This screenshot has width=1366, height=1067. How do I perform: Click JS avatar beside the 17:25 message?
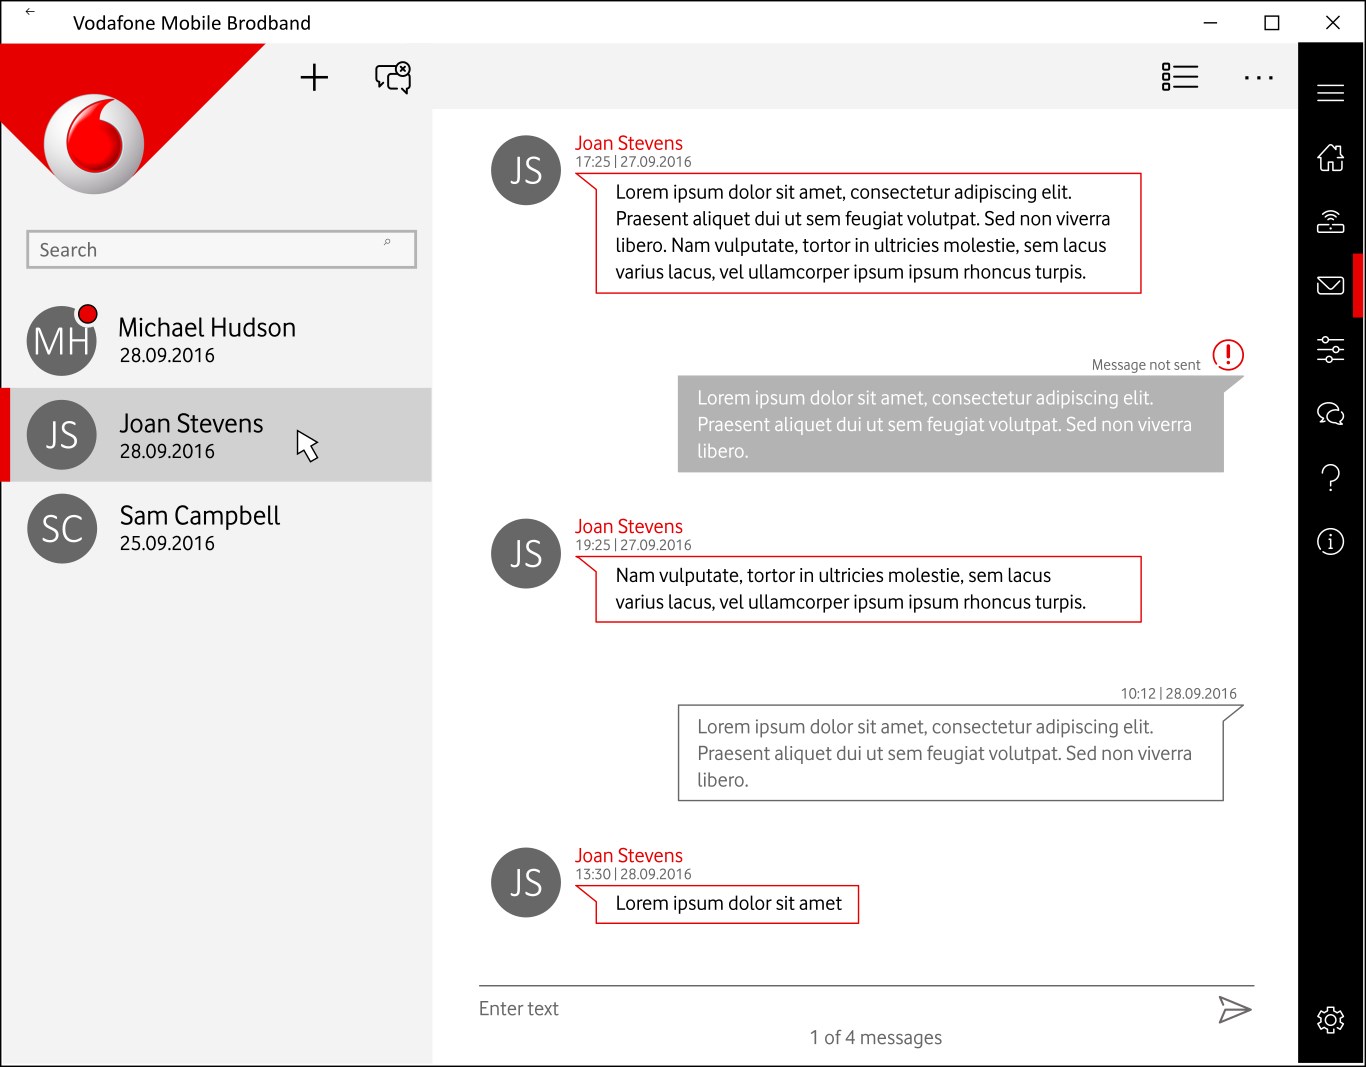[526, 170]
